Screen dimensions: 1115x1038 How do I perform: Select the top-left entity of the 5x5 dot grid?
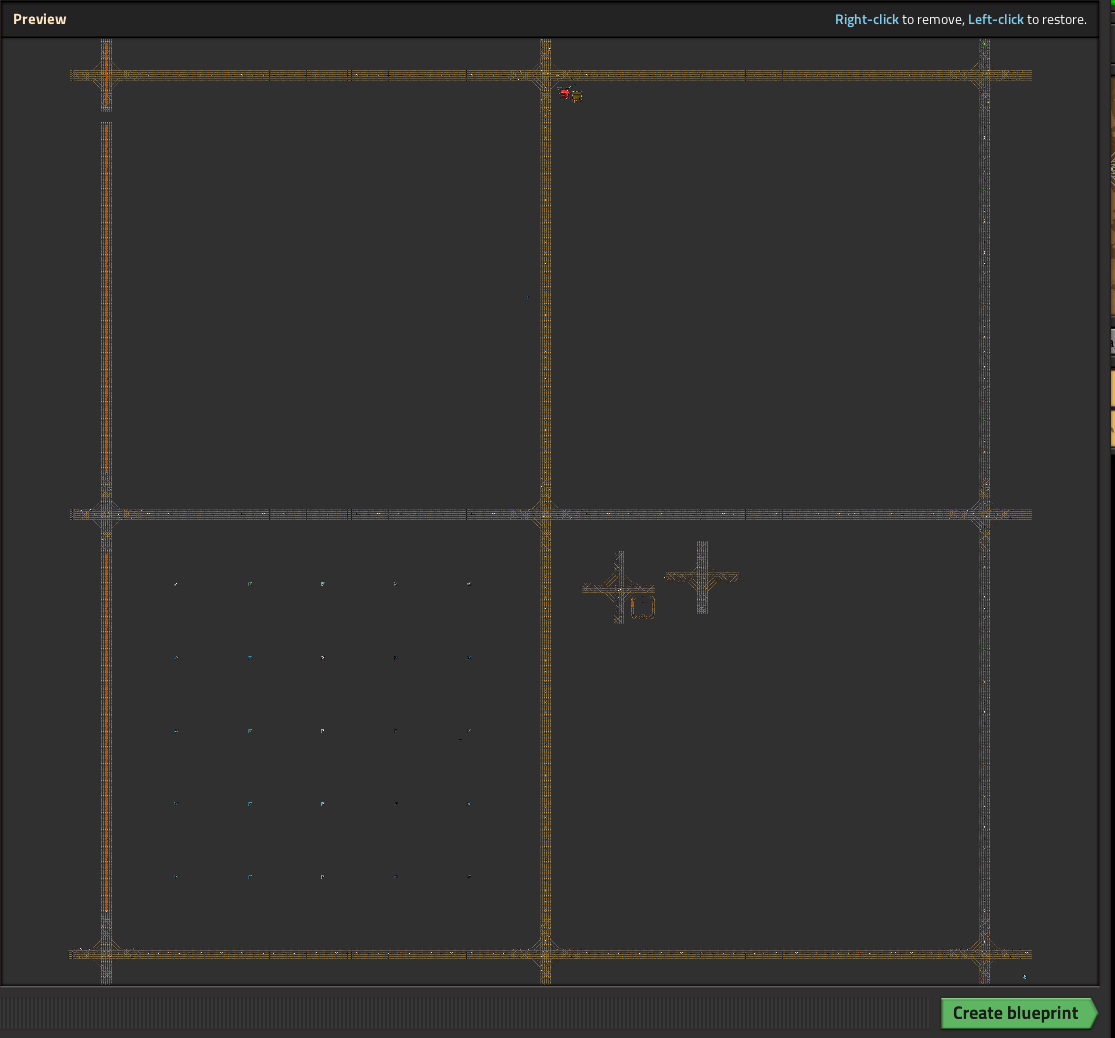click(176, 584)
